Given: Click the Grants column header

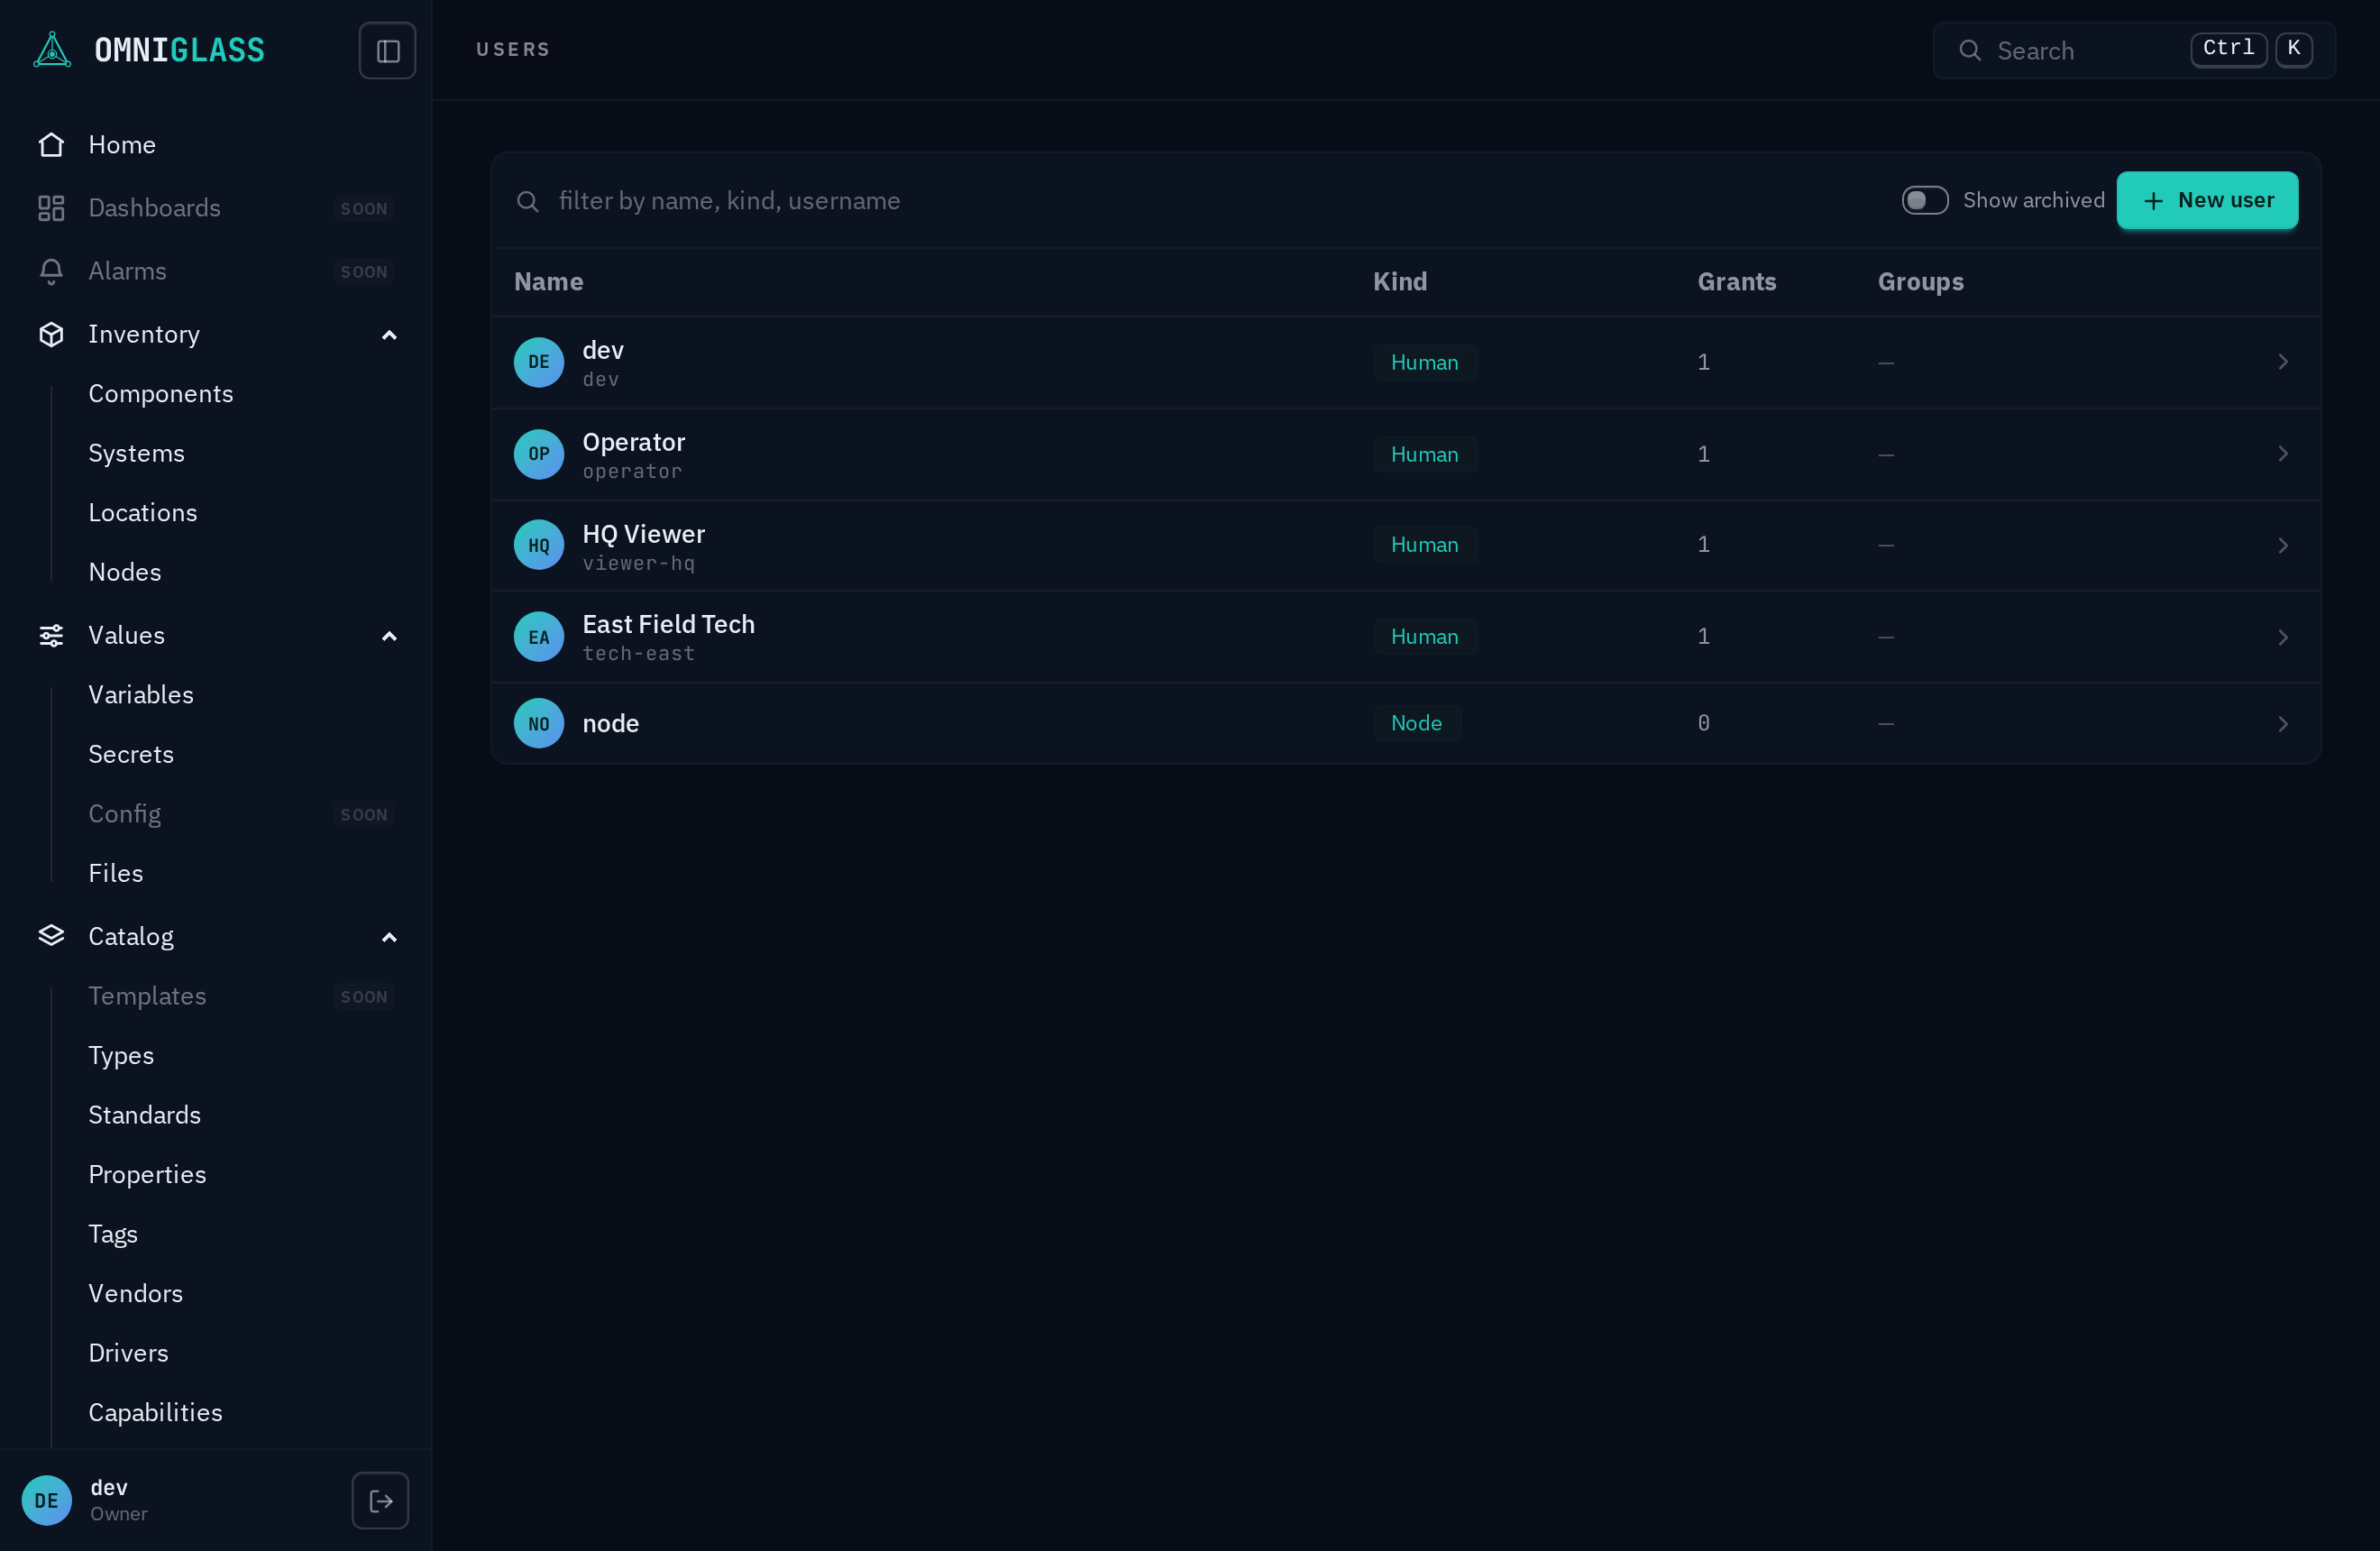Looking at the screenshot, I should click(x=1737, y=282).
